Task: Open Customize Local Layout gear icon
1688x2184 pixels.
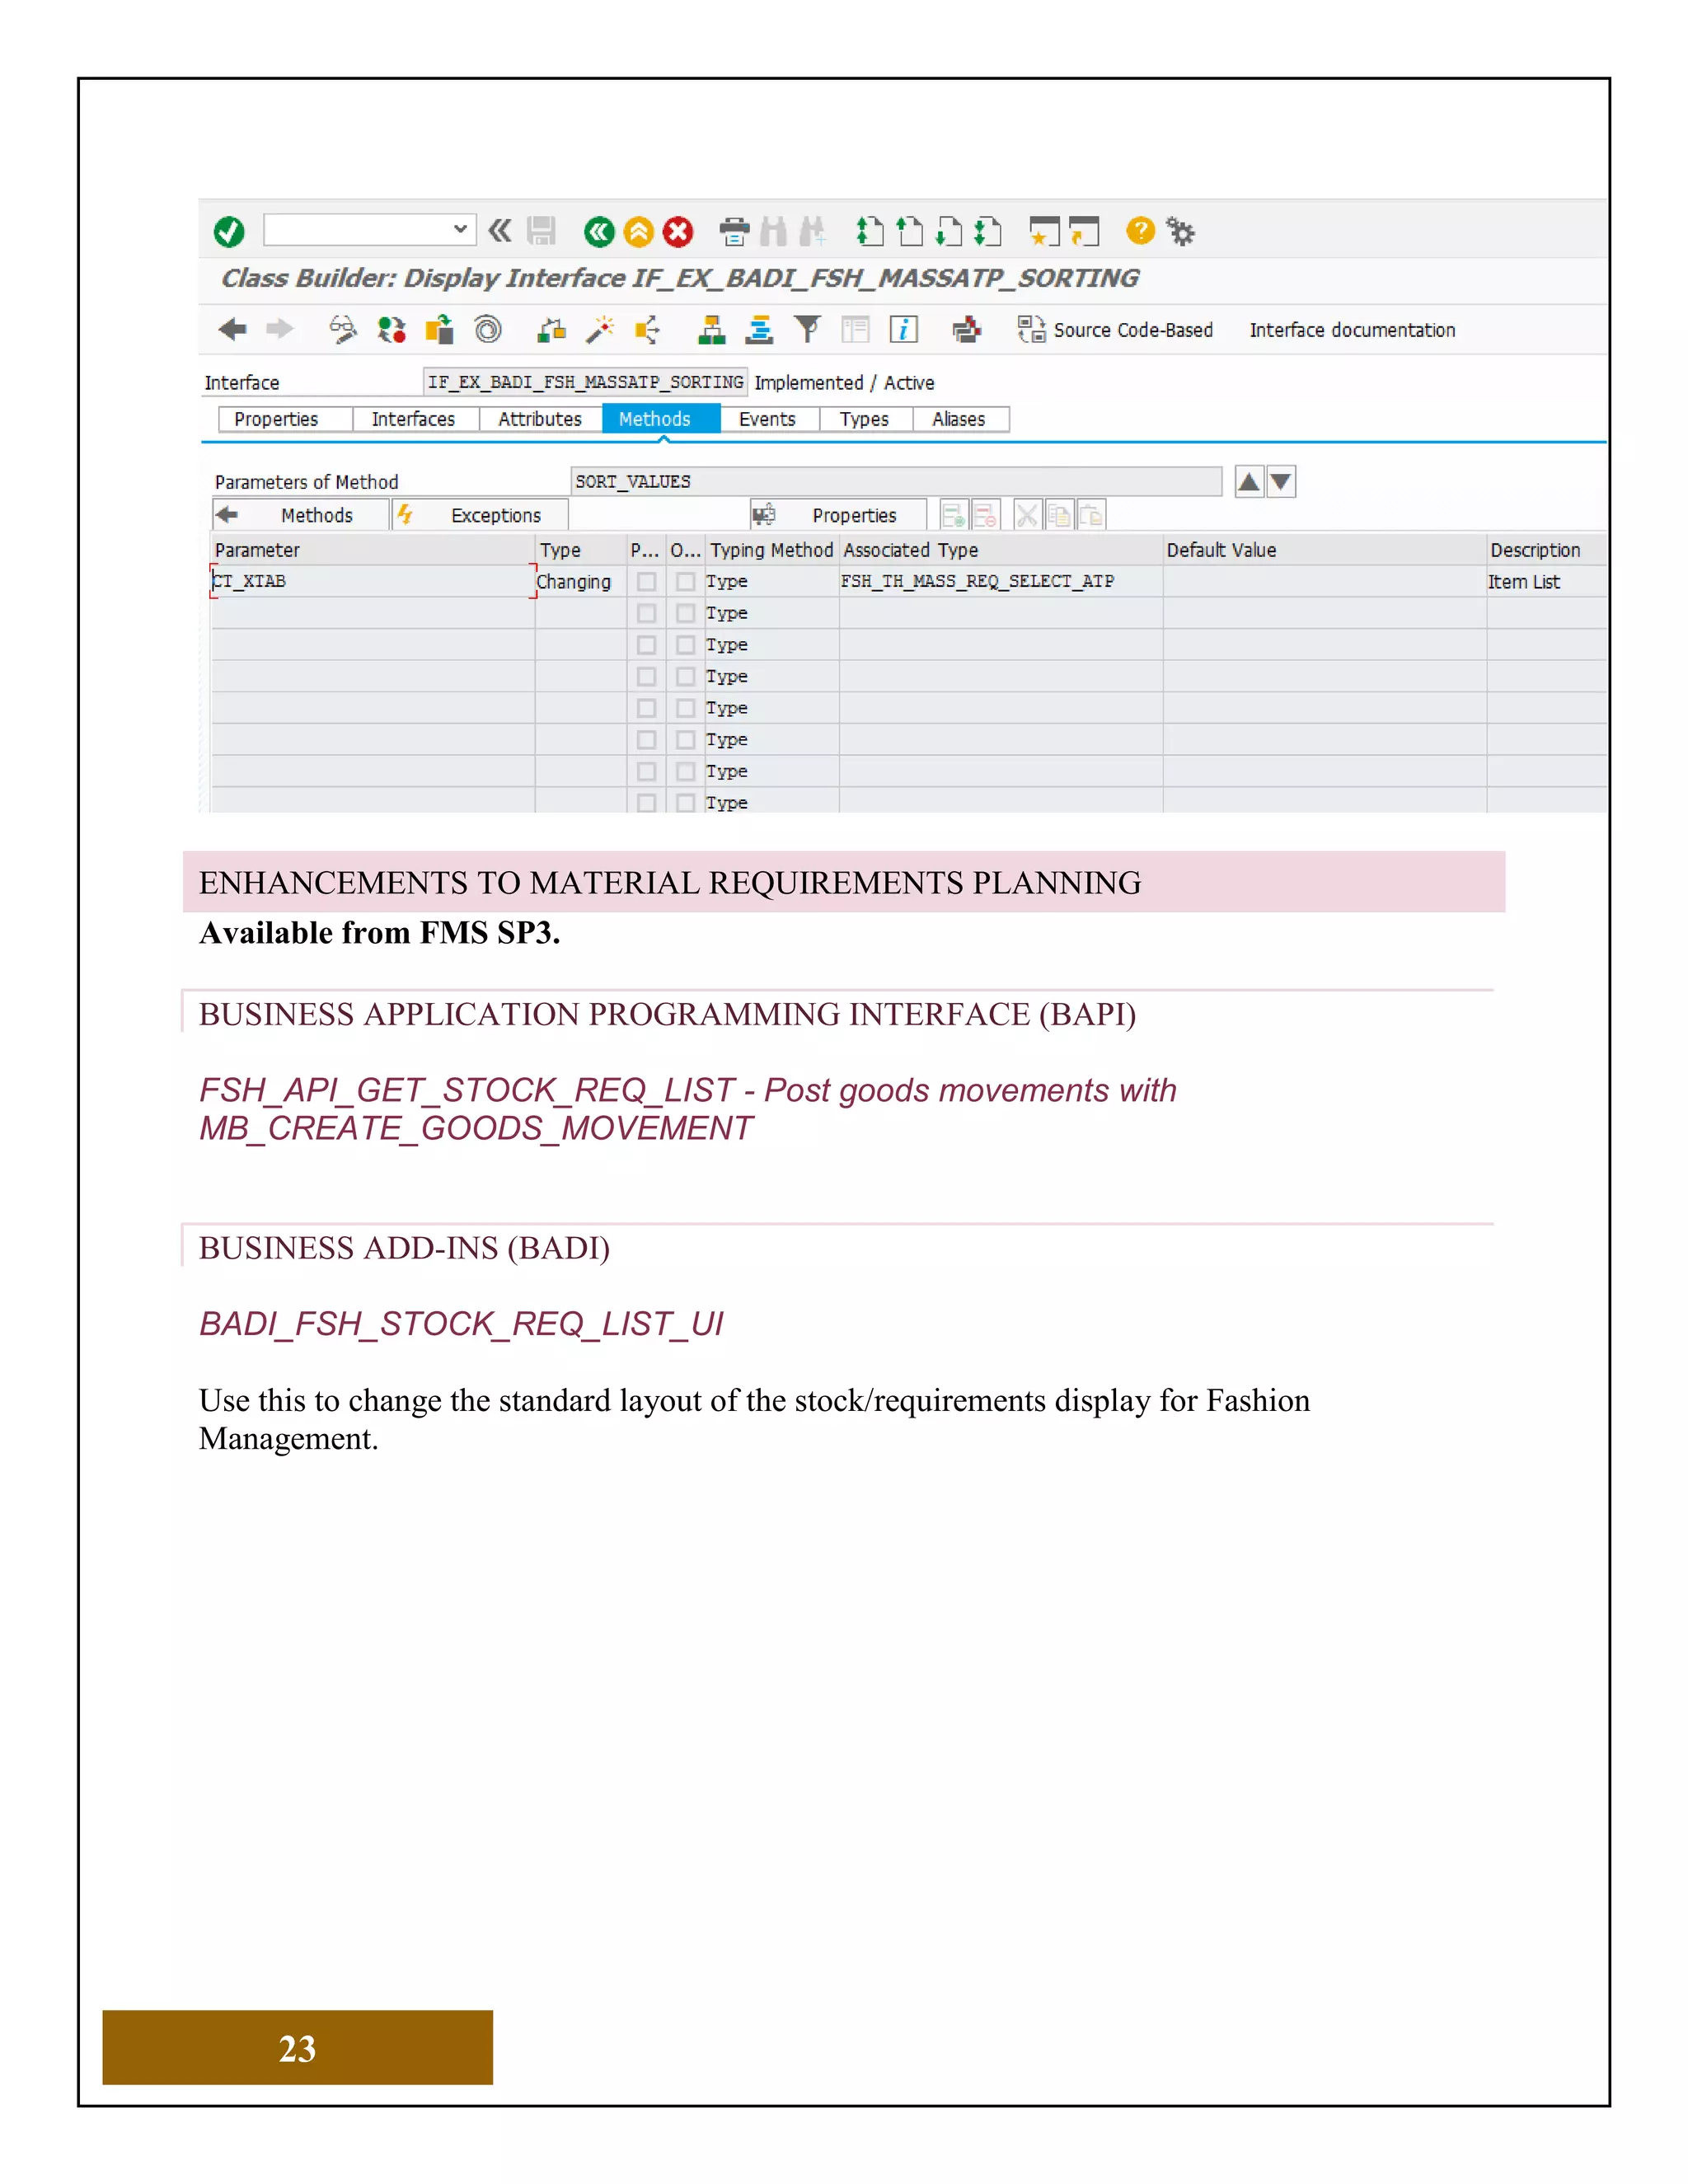Action: [1181, 232]
